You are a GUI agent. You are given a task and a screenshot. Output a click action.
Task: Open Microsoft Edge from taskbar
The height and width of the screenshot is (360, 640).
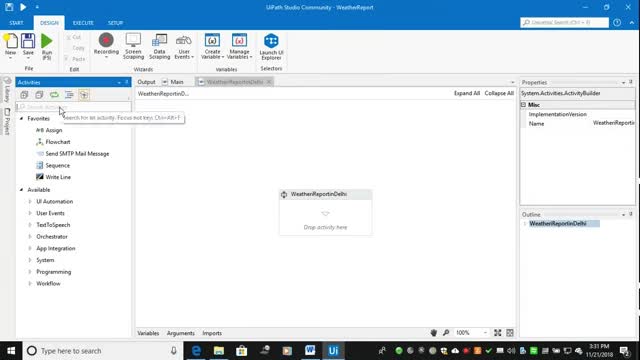pyautogui.click(x=196, y=351)
